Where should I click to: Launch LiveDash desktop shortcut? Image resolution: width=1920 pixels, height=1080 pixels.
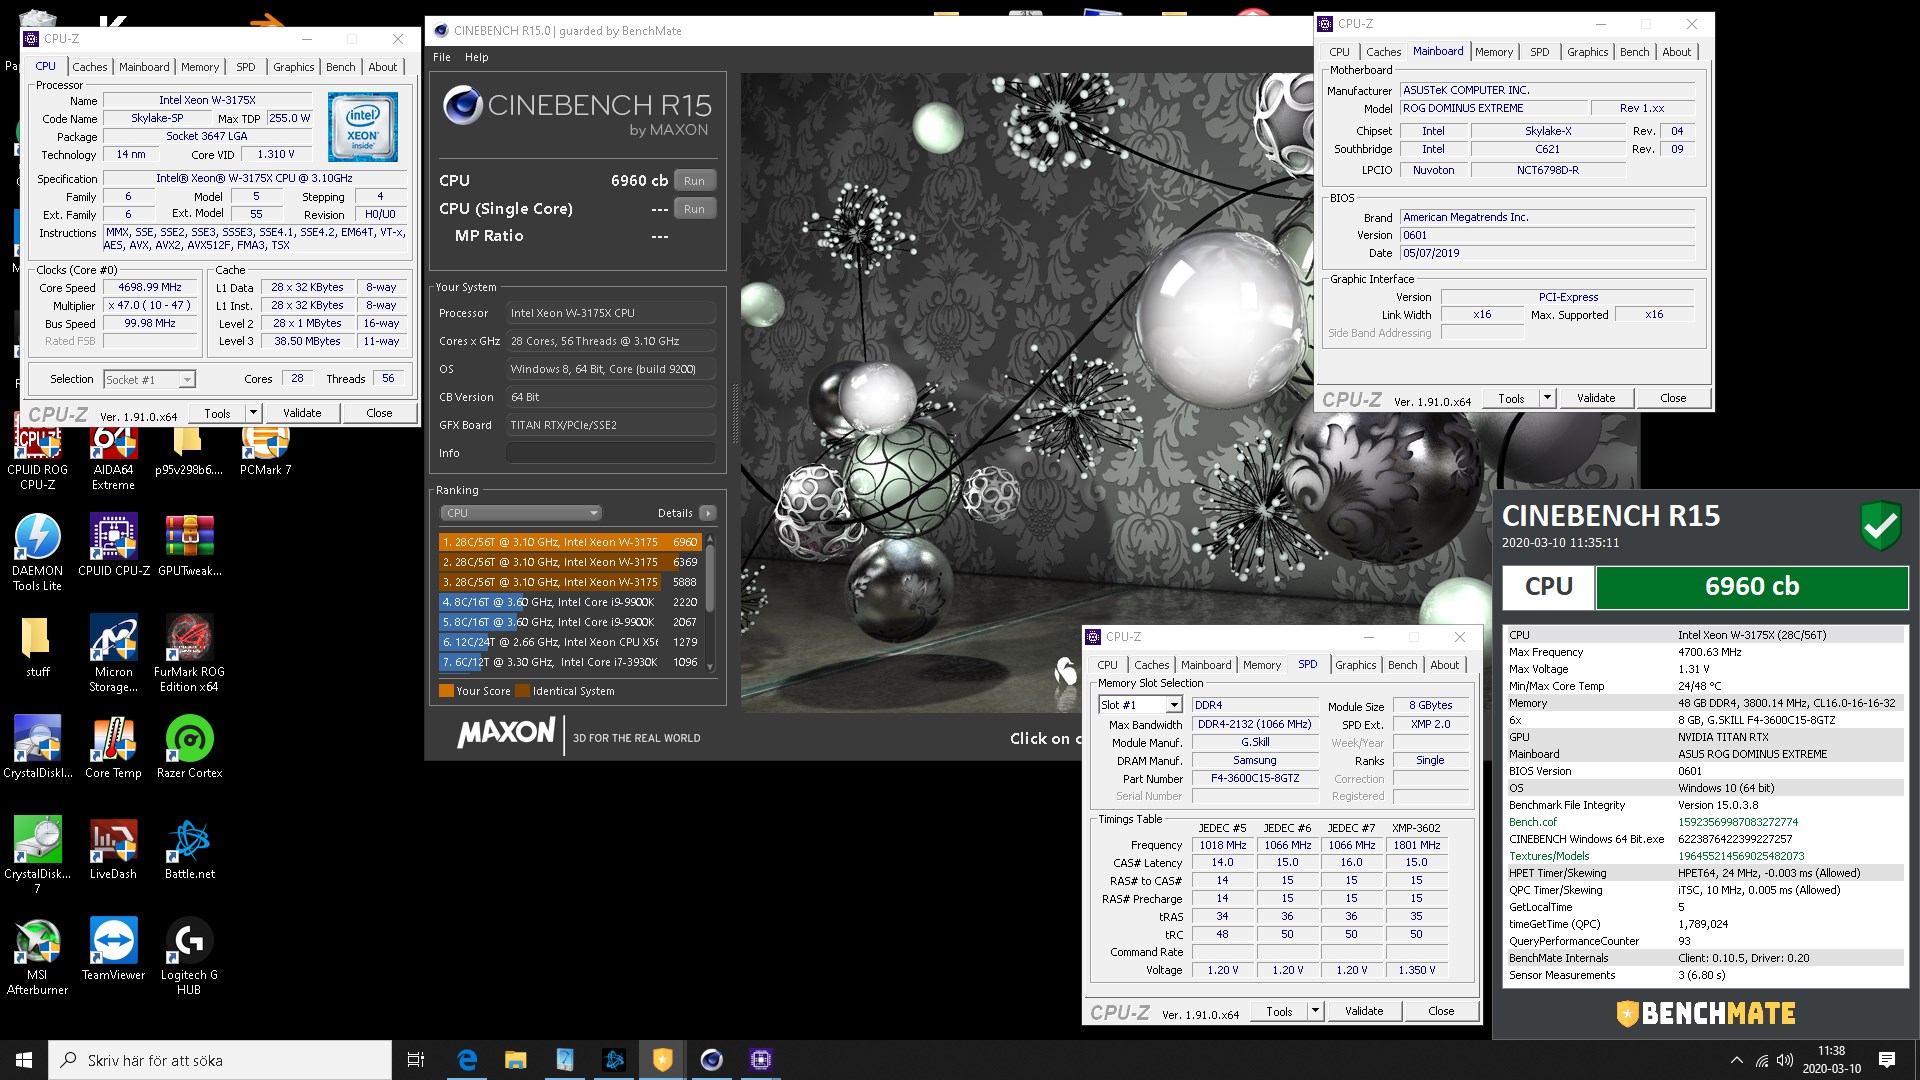pos(113,848)
